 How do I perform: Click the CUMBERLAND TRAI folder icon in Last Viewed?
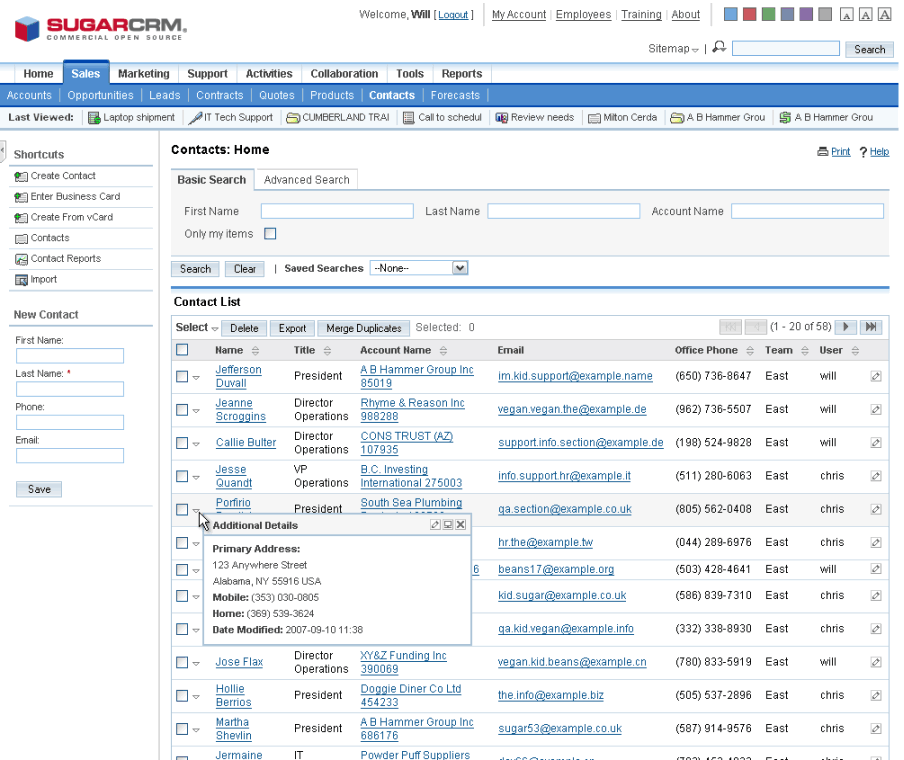[293, 118]
